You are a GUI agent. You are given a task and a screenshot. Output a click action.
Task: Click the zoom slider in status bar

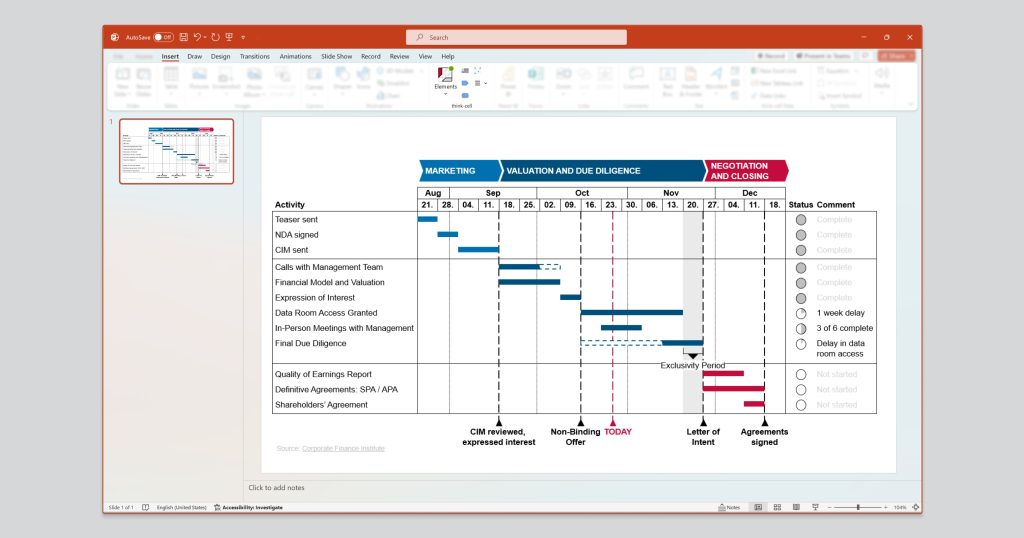857,507
